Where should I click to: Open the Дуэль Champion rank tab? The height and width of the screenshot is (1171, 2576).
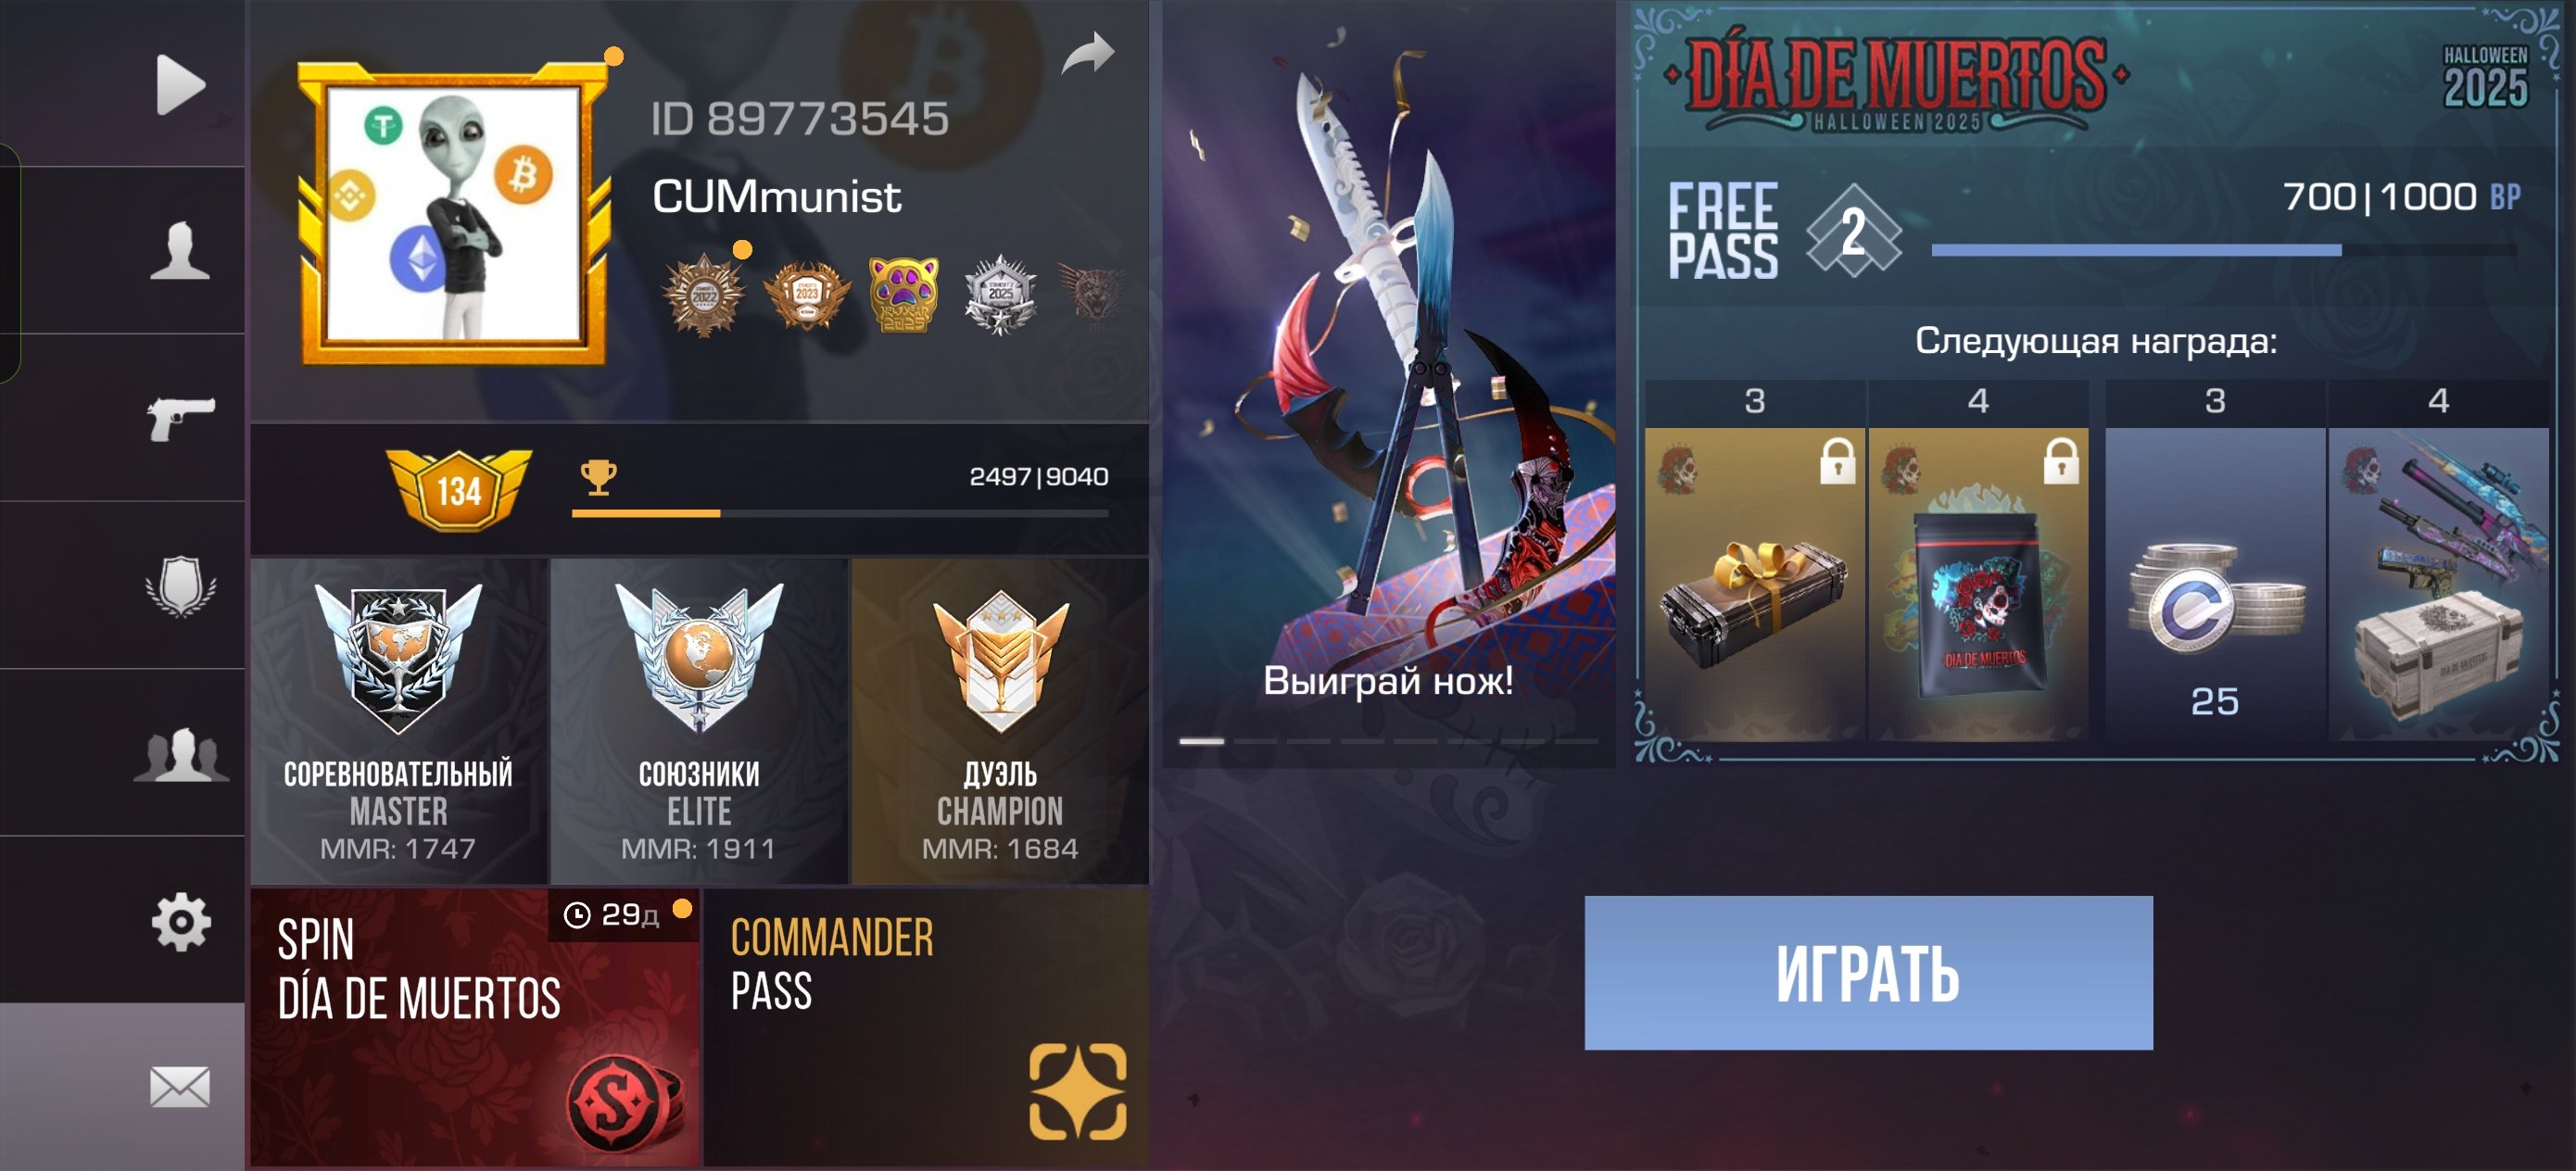tap(1000, 721)
